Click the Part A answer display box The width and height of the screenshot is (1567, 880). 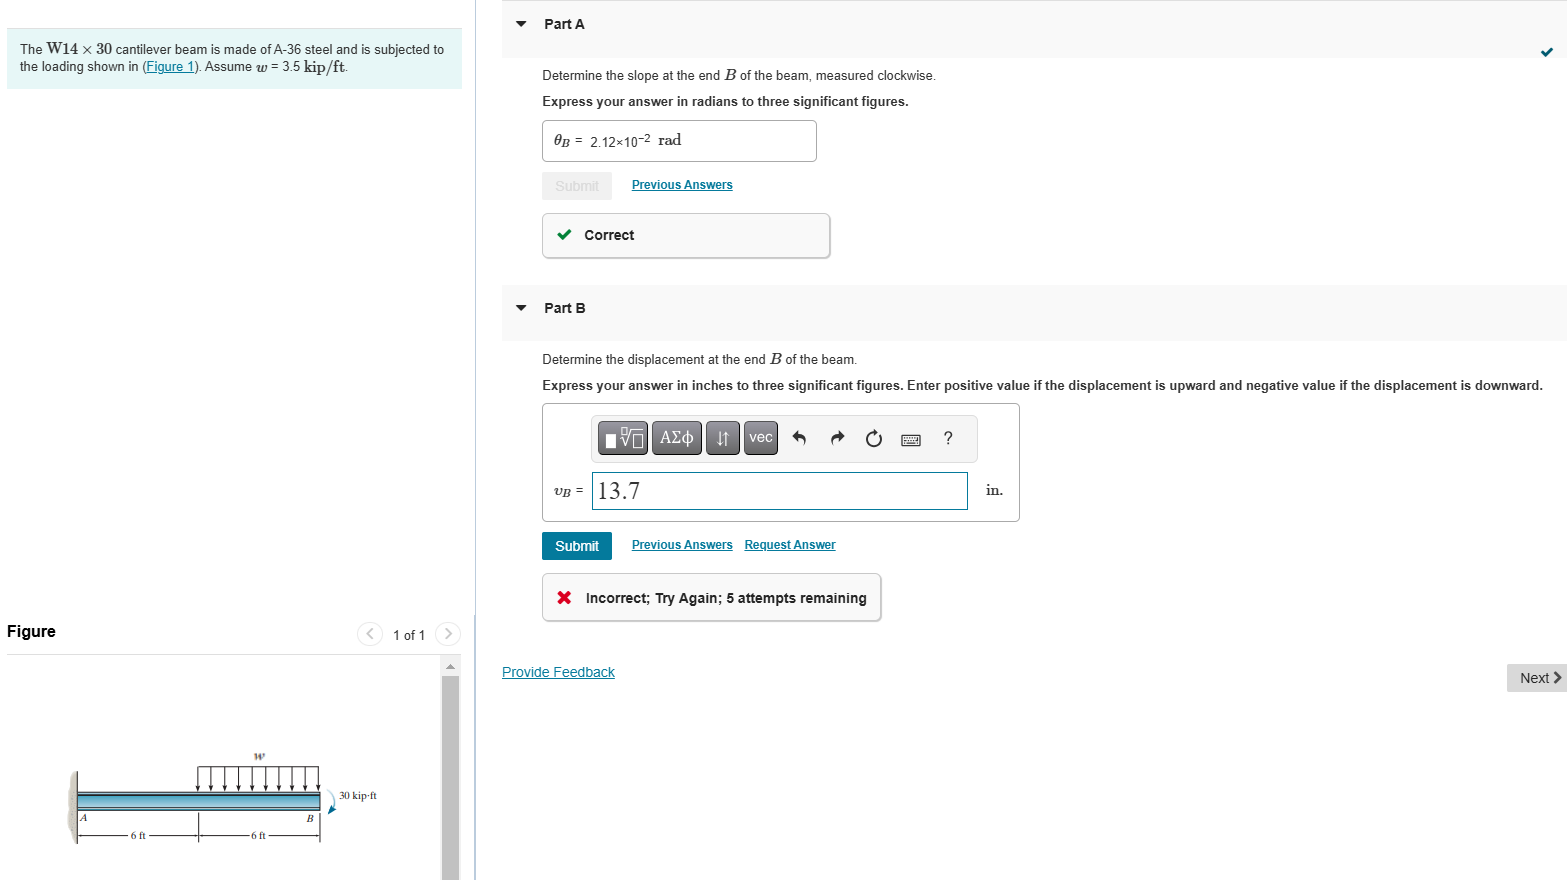679,141
